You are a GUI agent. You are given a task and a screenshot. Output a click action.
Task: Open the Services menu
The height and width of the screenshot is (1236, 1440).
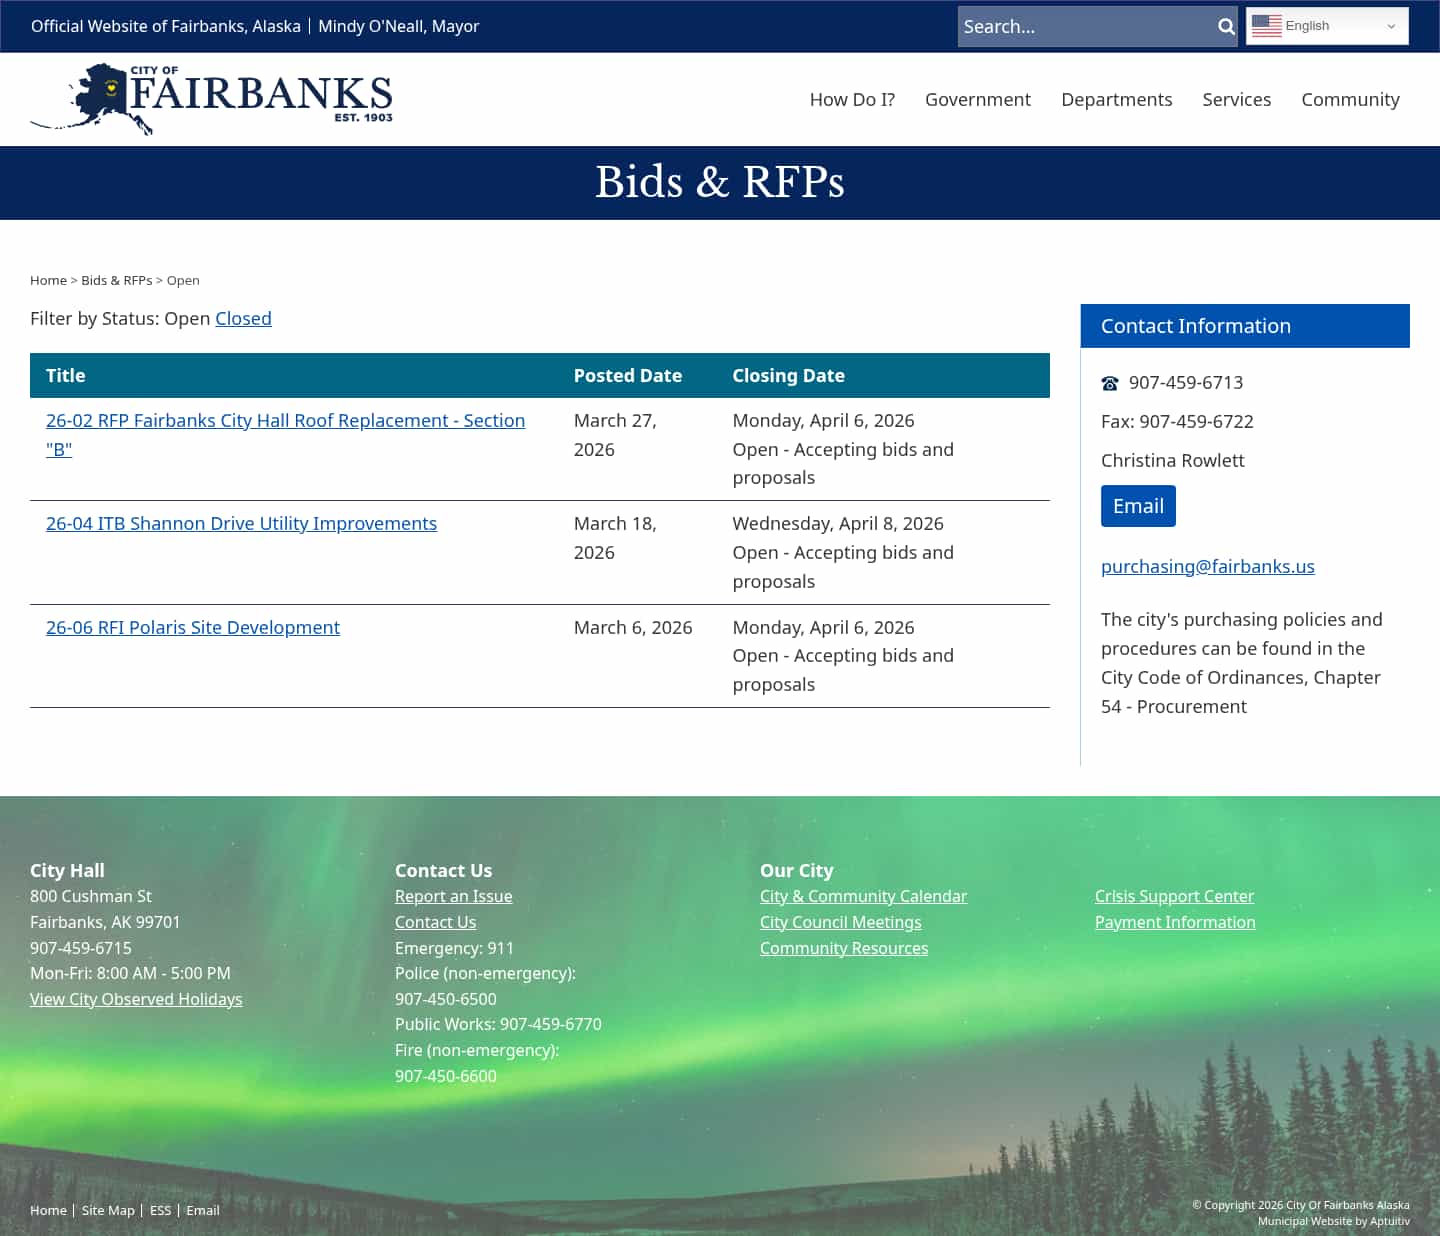(1236, 99)
